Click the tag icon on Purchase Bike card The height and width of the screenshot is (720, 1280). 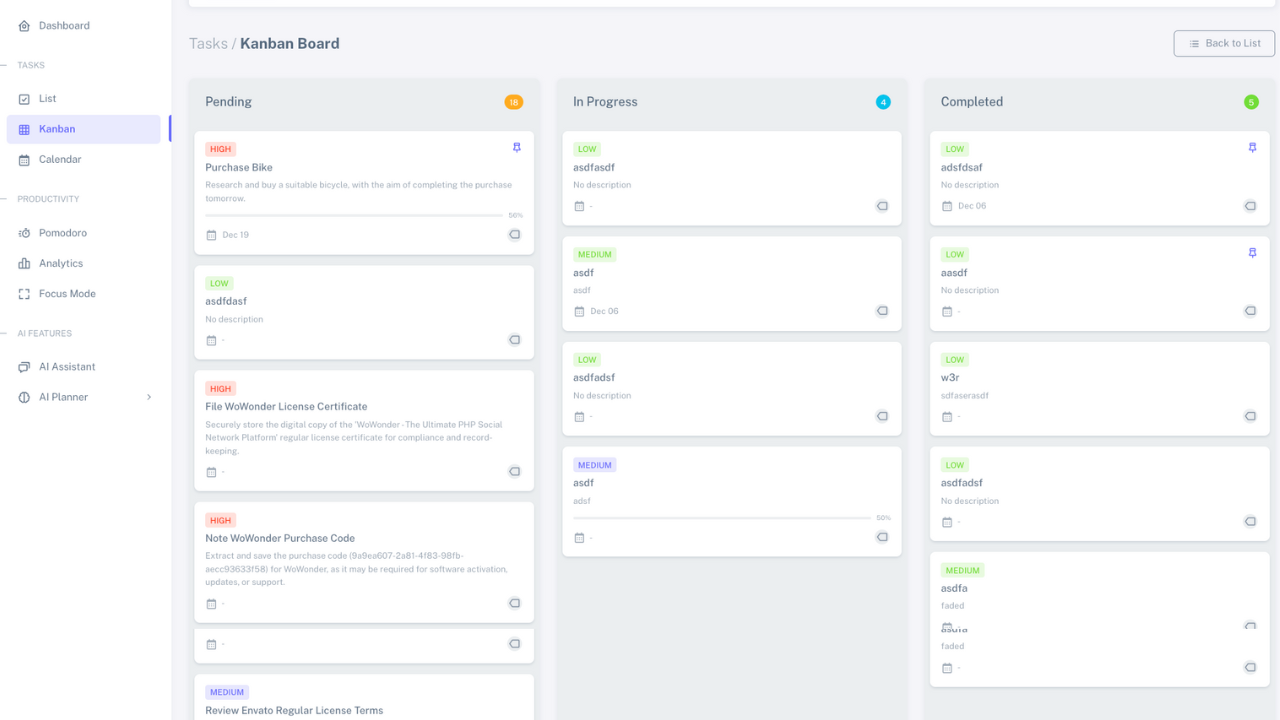tap(514, 235)
